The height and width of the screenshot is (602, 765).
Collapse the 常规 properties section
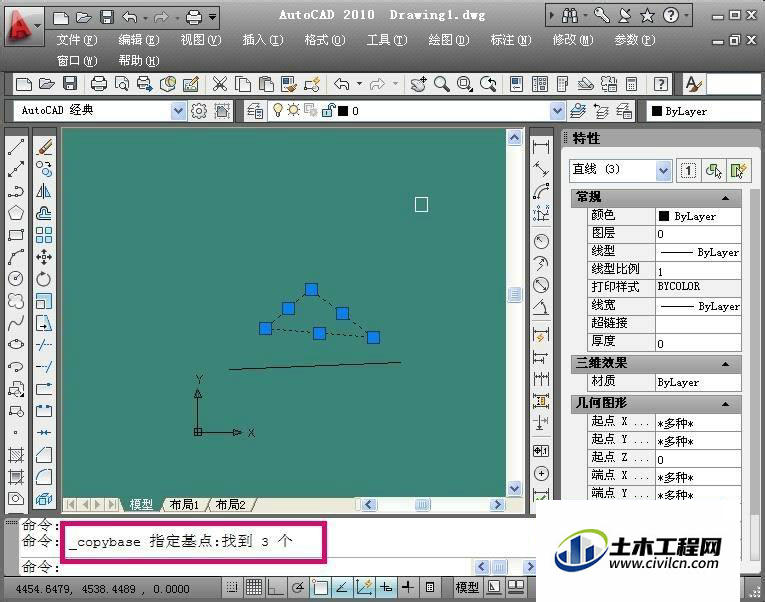click(725, 198)
